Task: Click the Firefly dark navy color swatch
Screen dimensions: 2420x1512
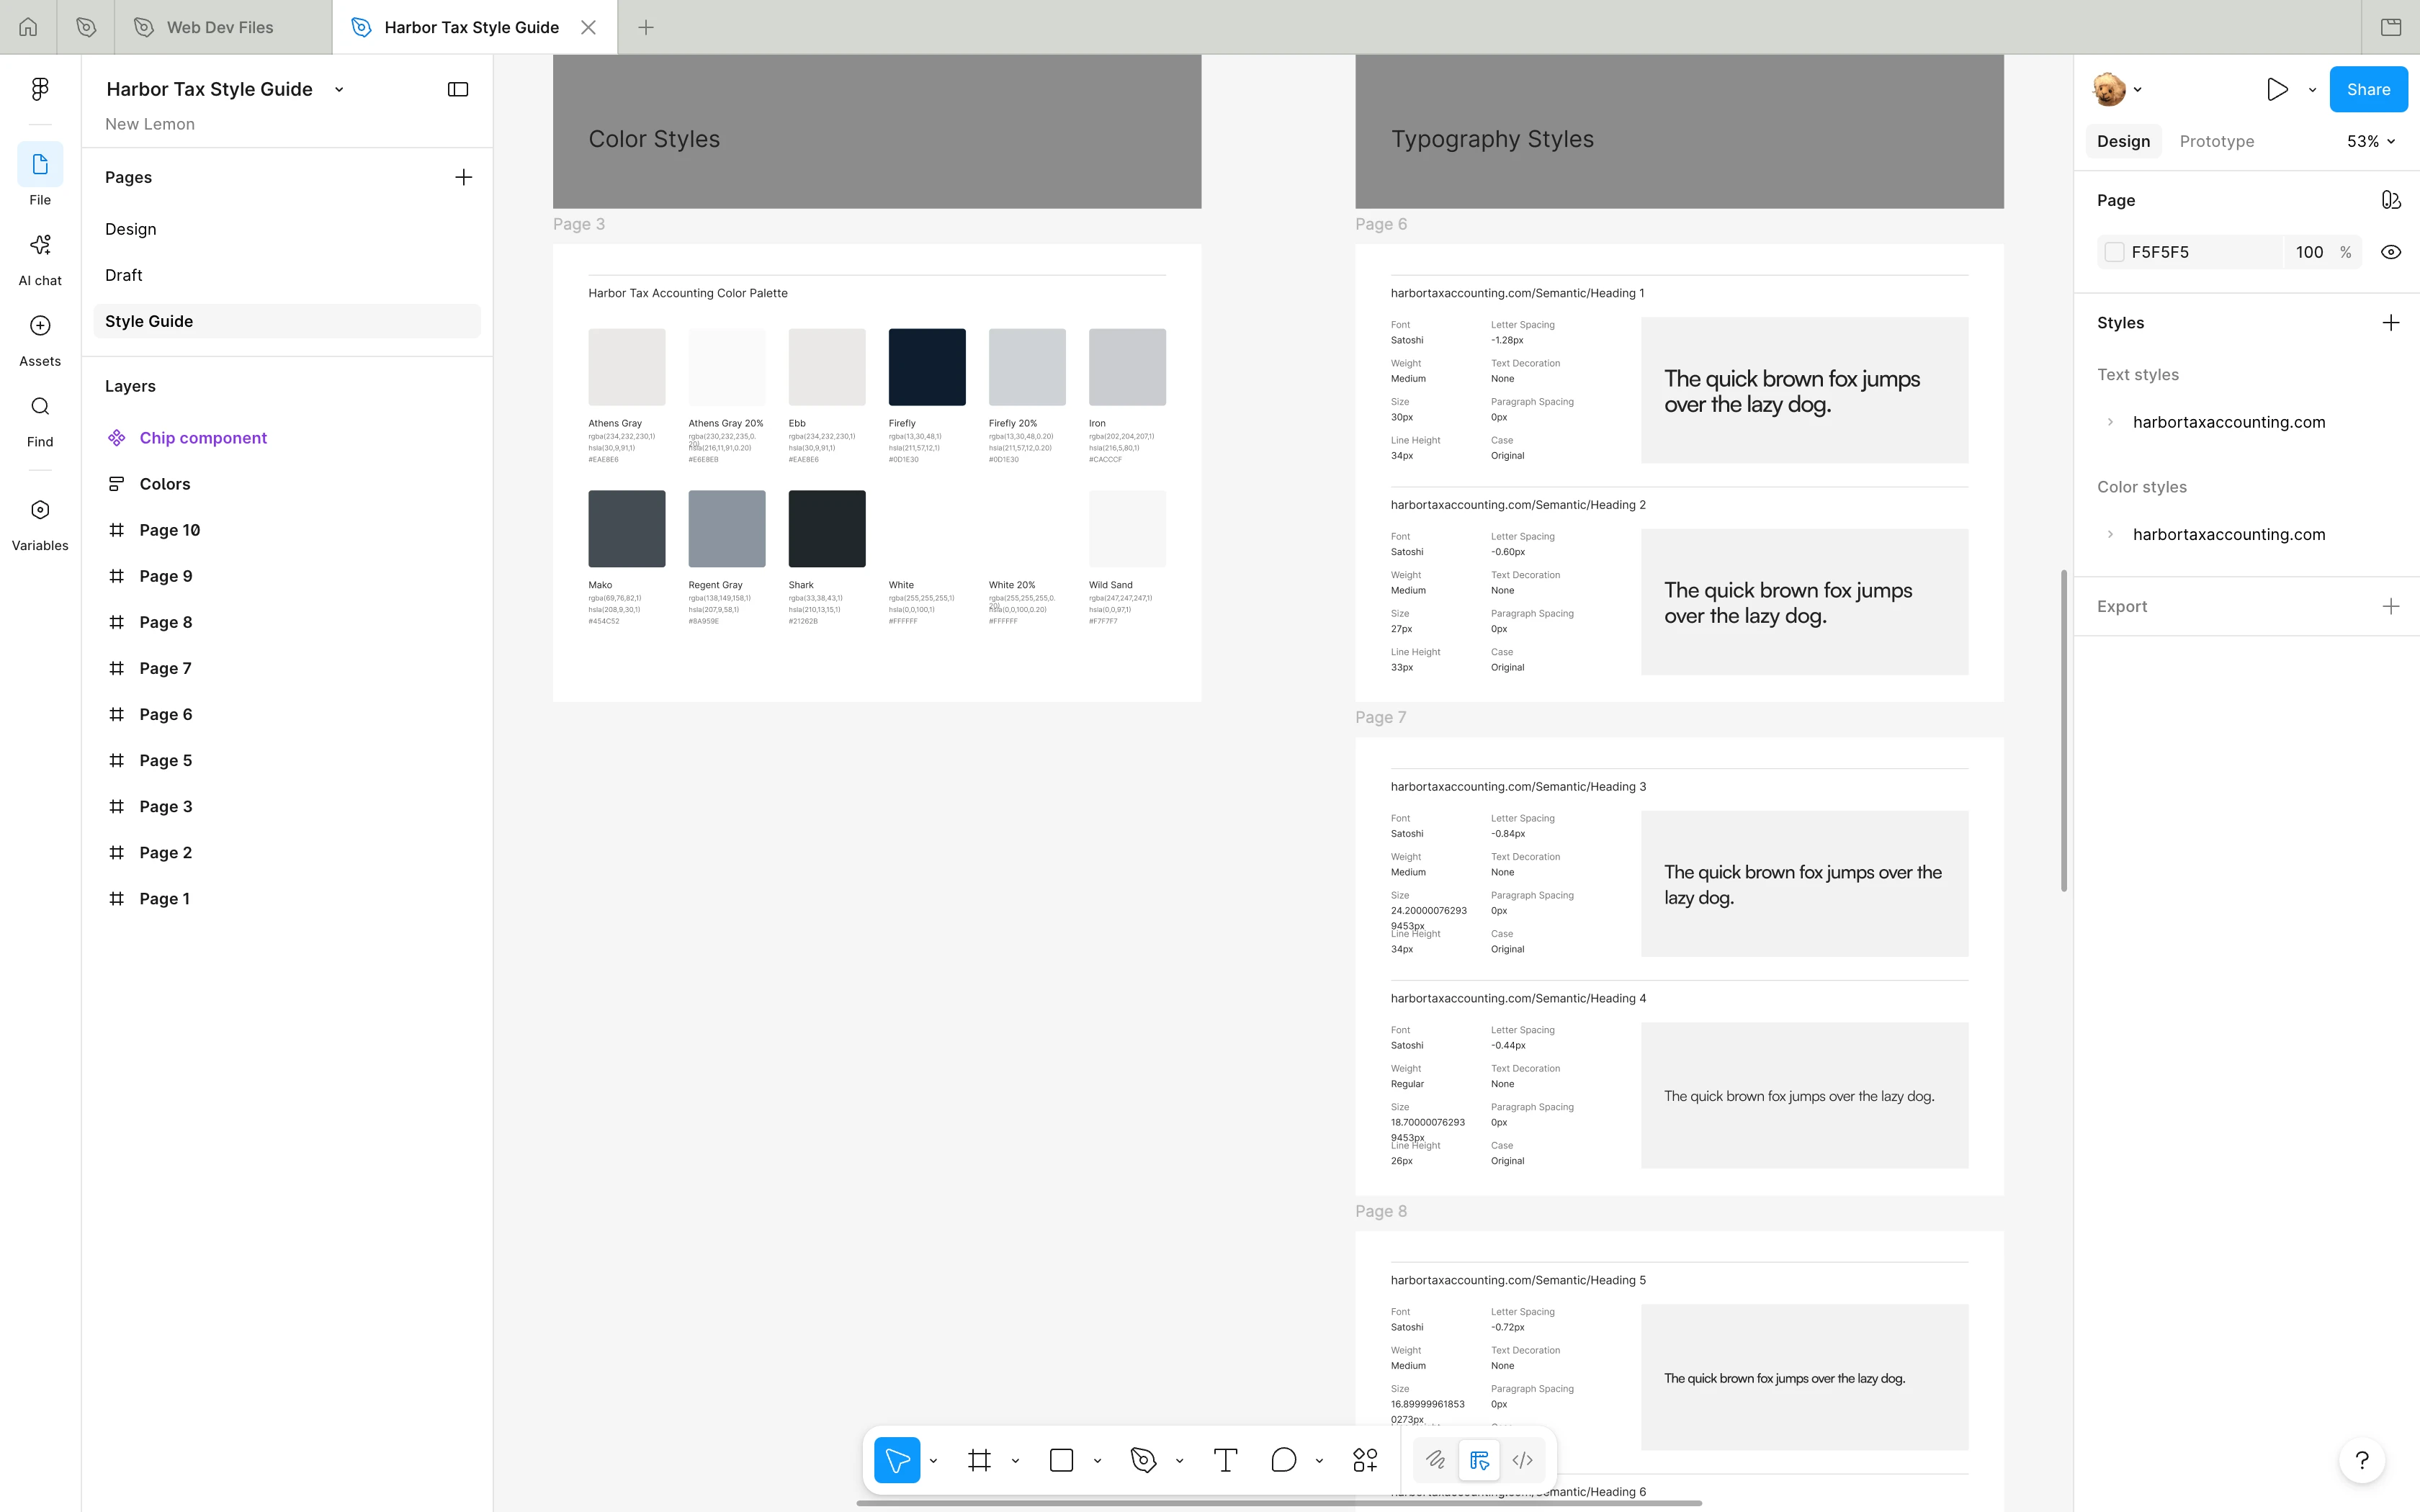Action: tap(926, 367)
